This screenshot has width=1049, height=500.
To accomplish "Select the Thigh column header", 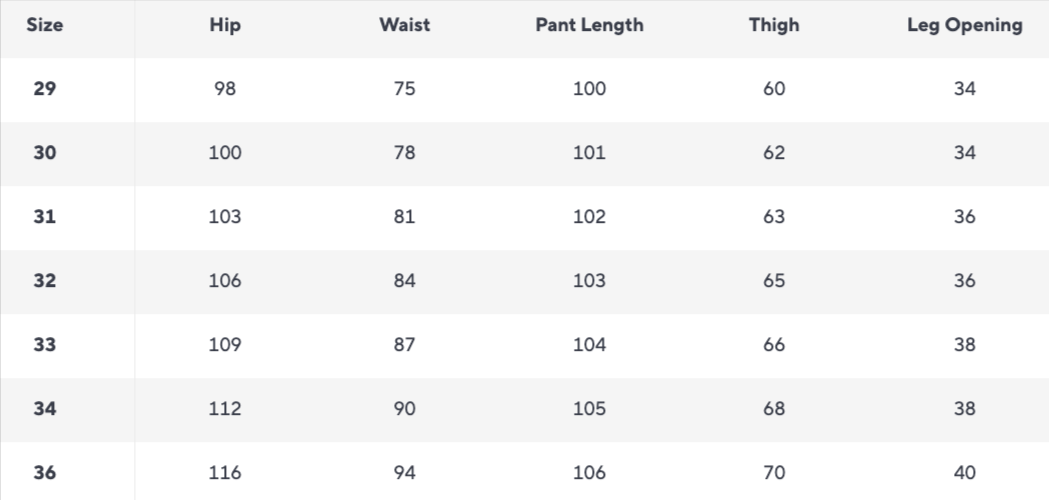I will pos(774,26).
